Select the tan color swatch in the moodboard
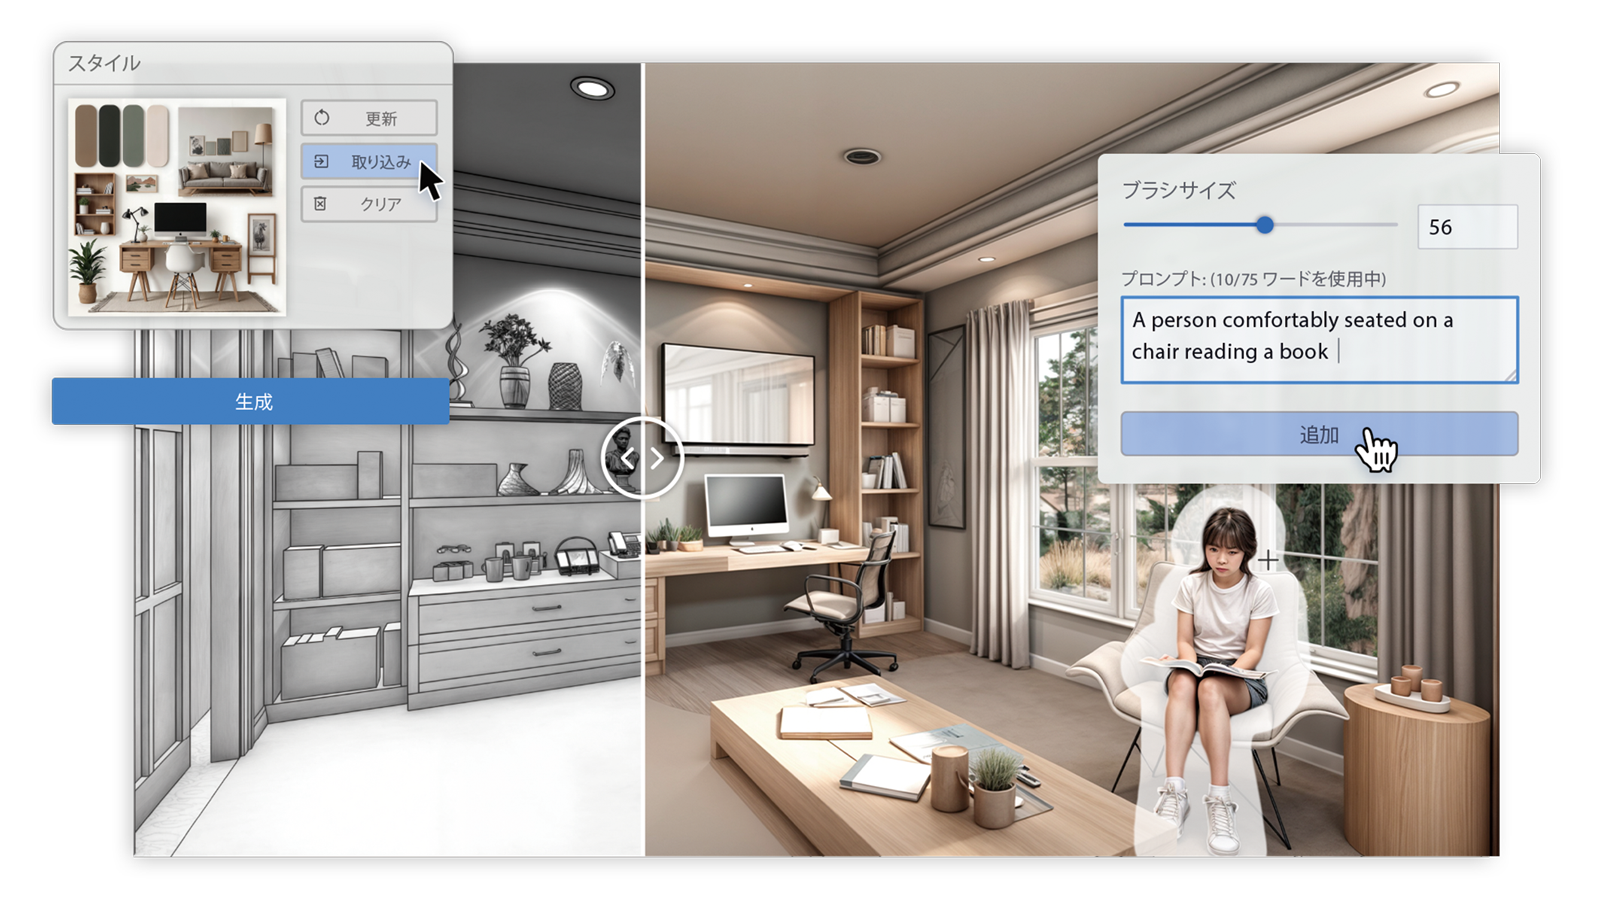The width and height of the screenshot is (1600, 900). pos(87,134)
